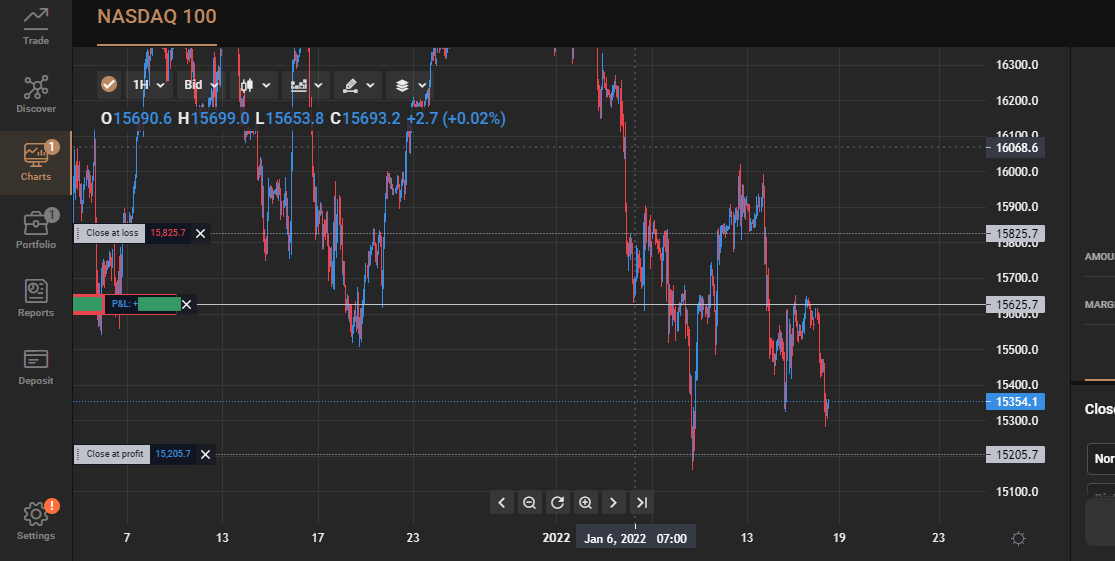1115x561 pixels.
Task: Click the 2022 year label on time axis
Action: 556,538
